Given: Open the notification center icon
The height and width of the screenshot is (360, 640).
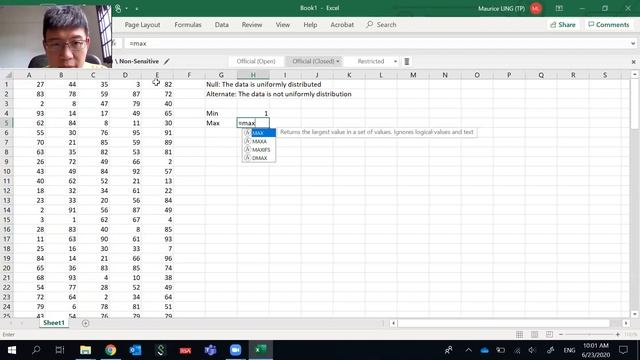Looking at the screenshot, I should coord(623,350).
